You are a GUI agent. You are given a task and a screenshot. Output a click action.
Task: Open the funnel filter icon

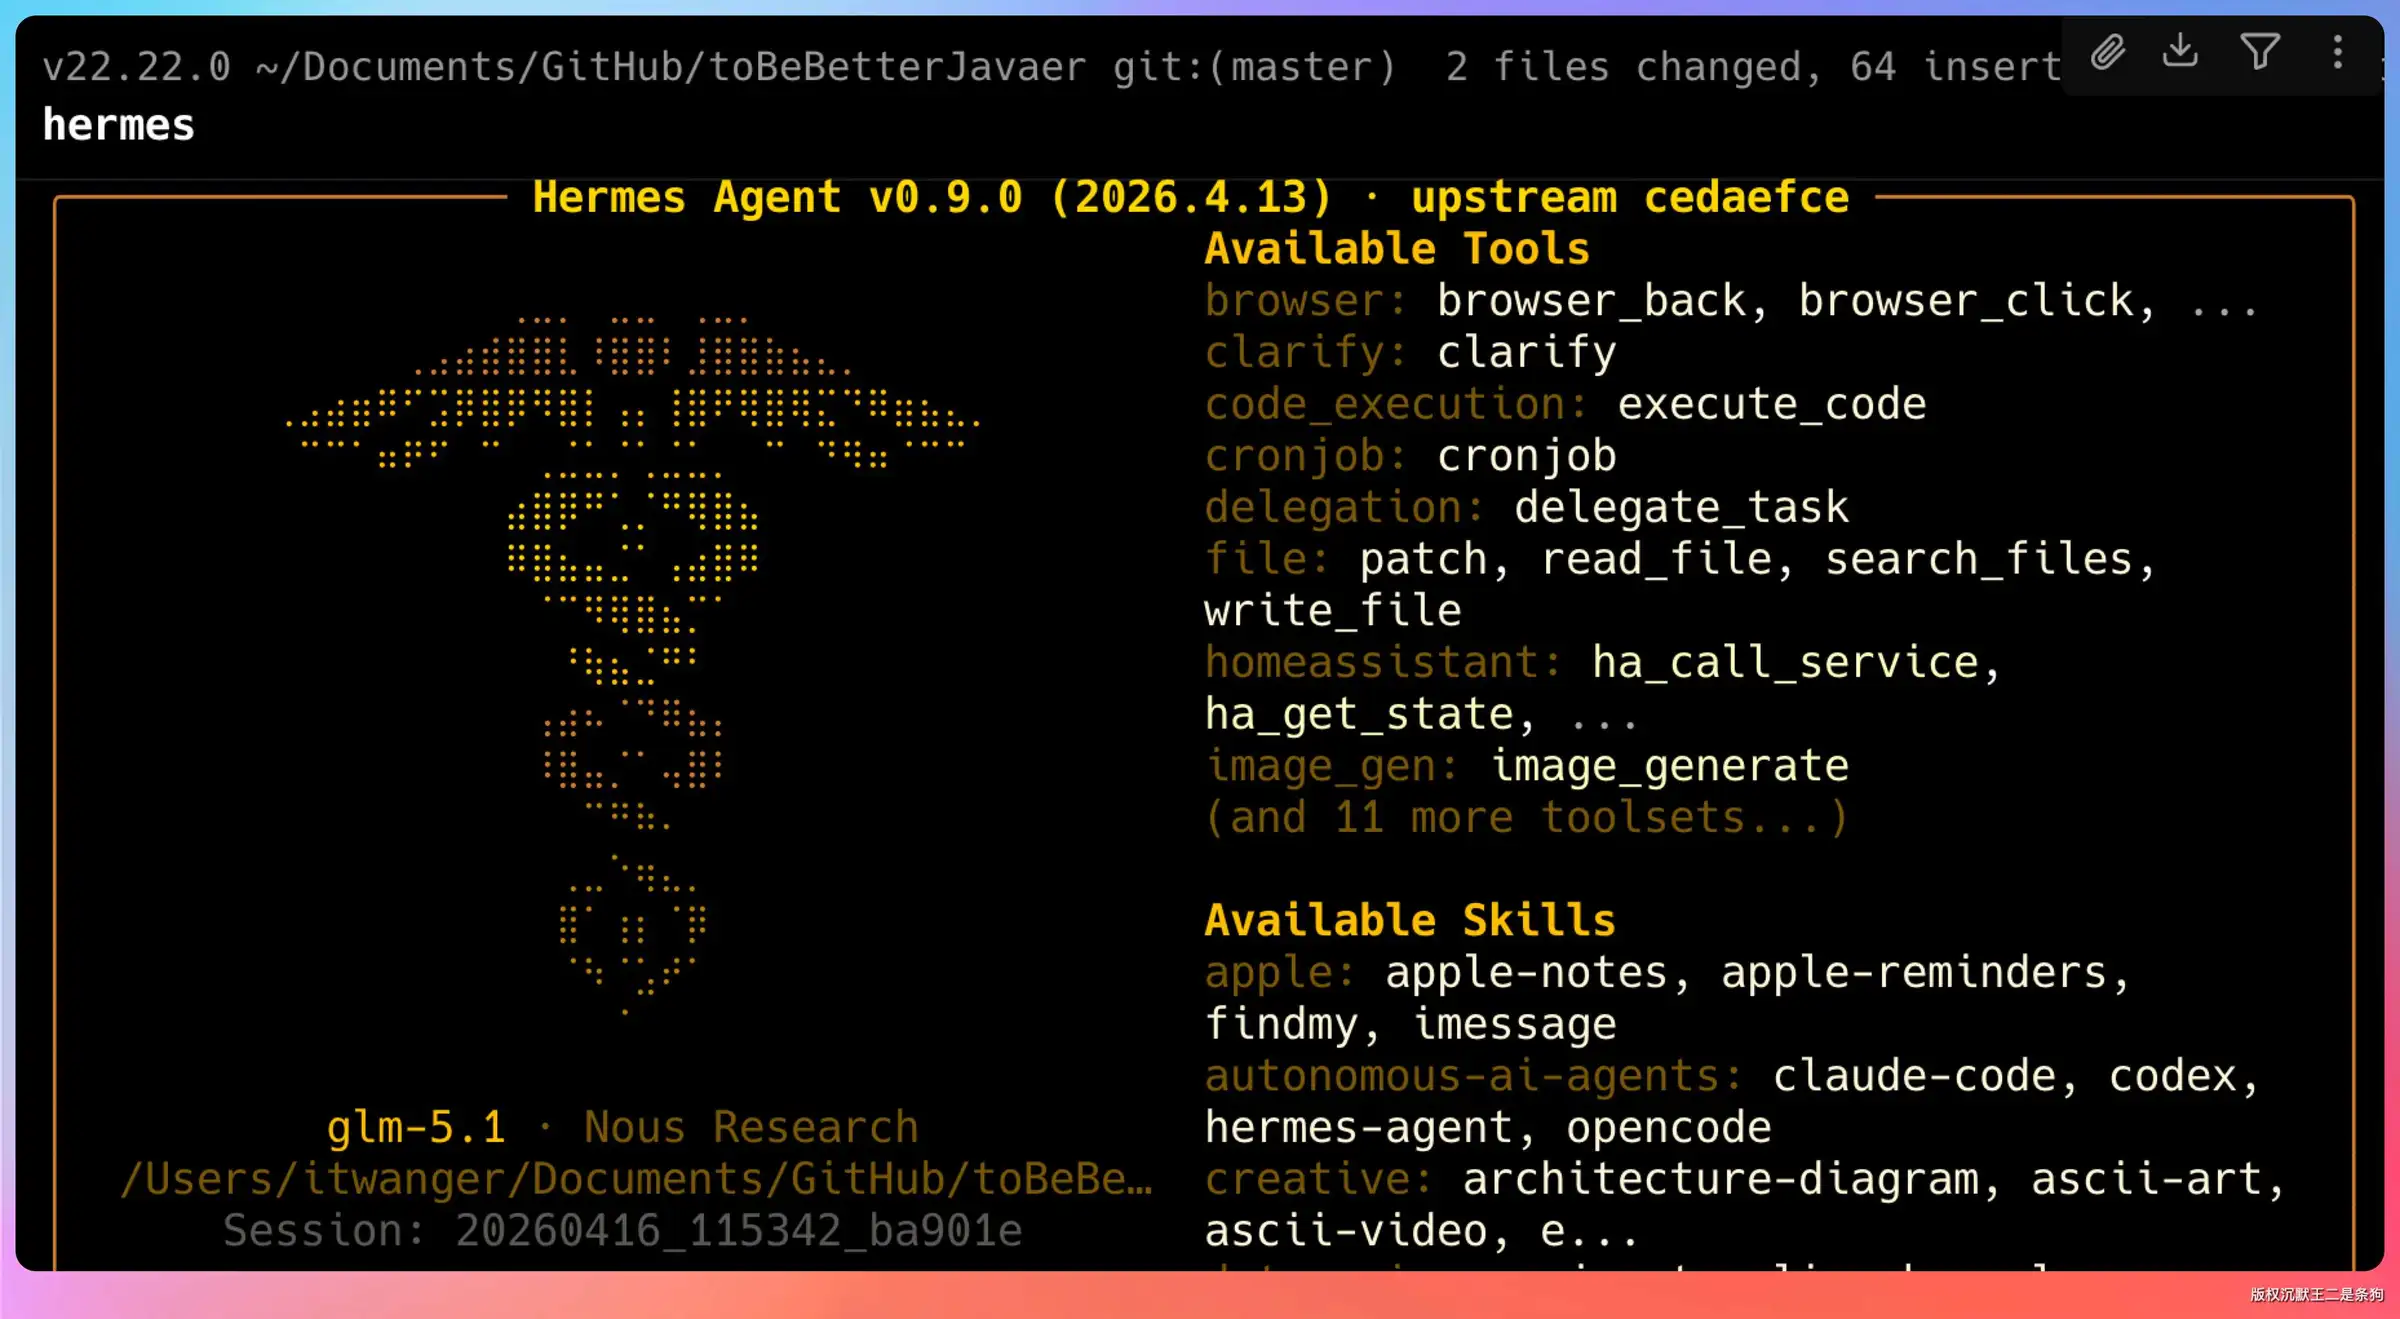pyautogui.click(x=2259, y=52)
